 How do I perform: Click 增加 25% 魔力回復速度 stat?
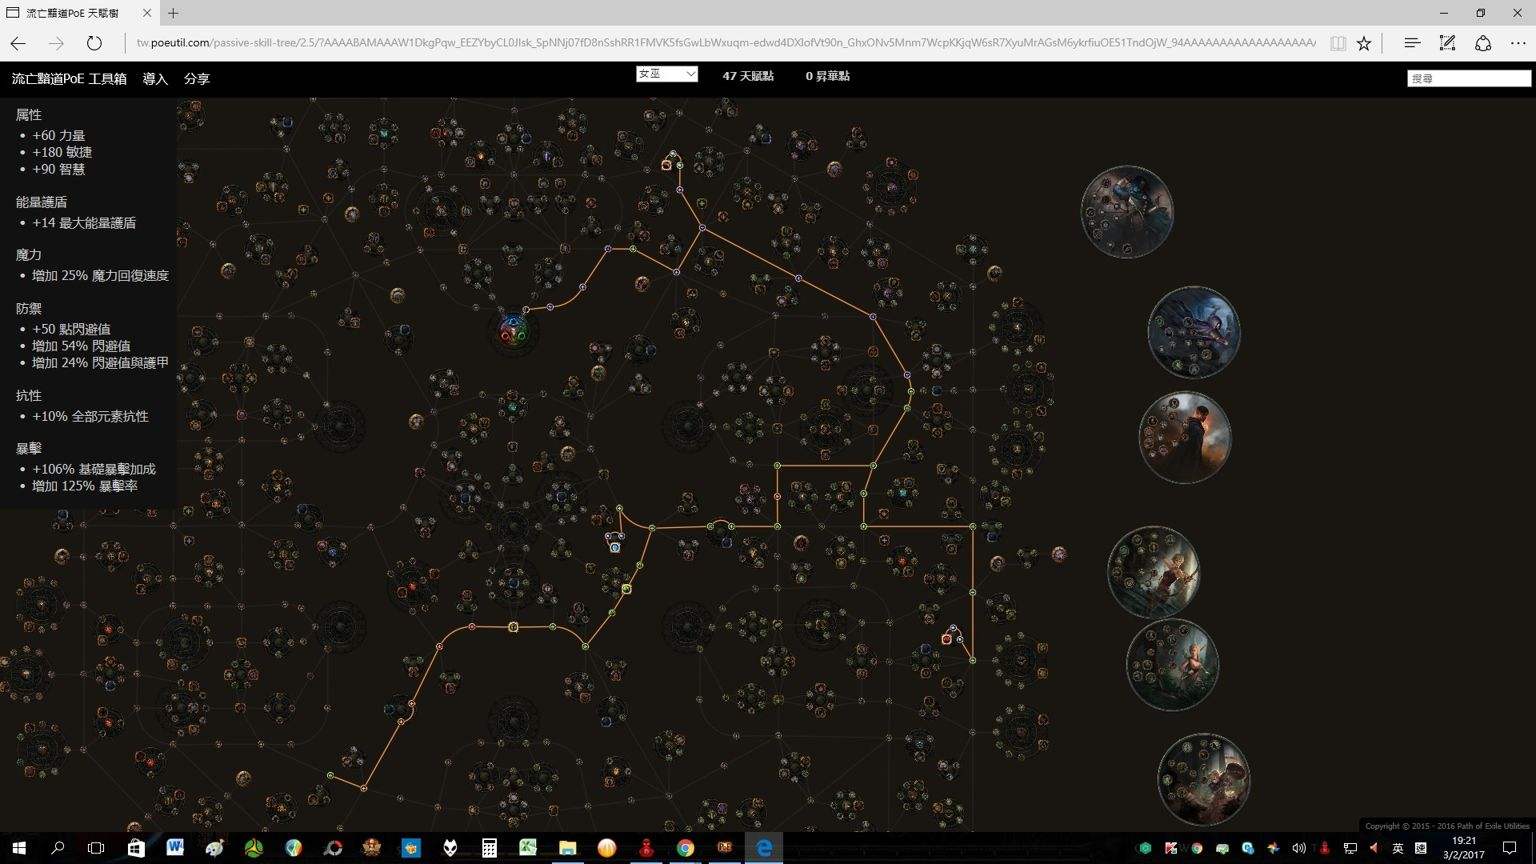[x=100, y=275]
